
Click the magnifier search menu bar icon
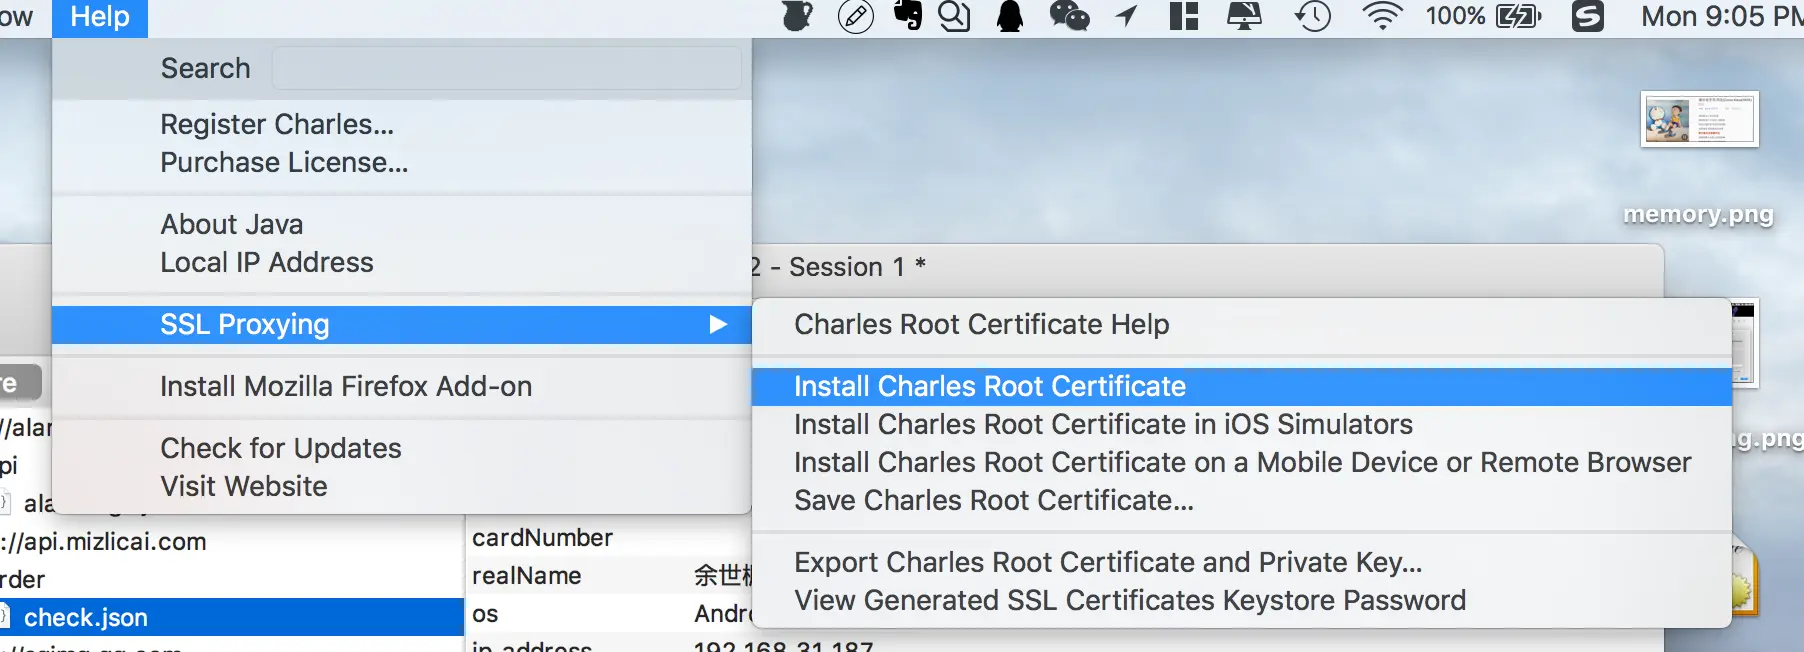[x=954, y=16]
